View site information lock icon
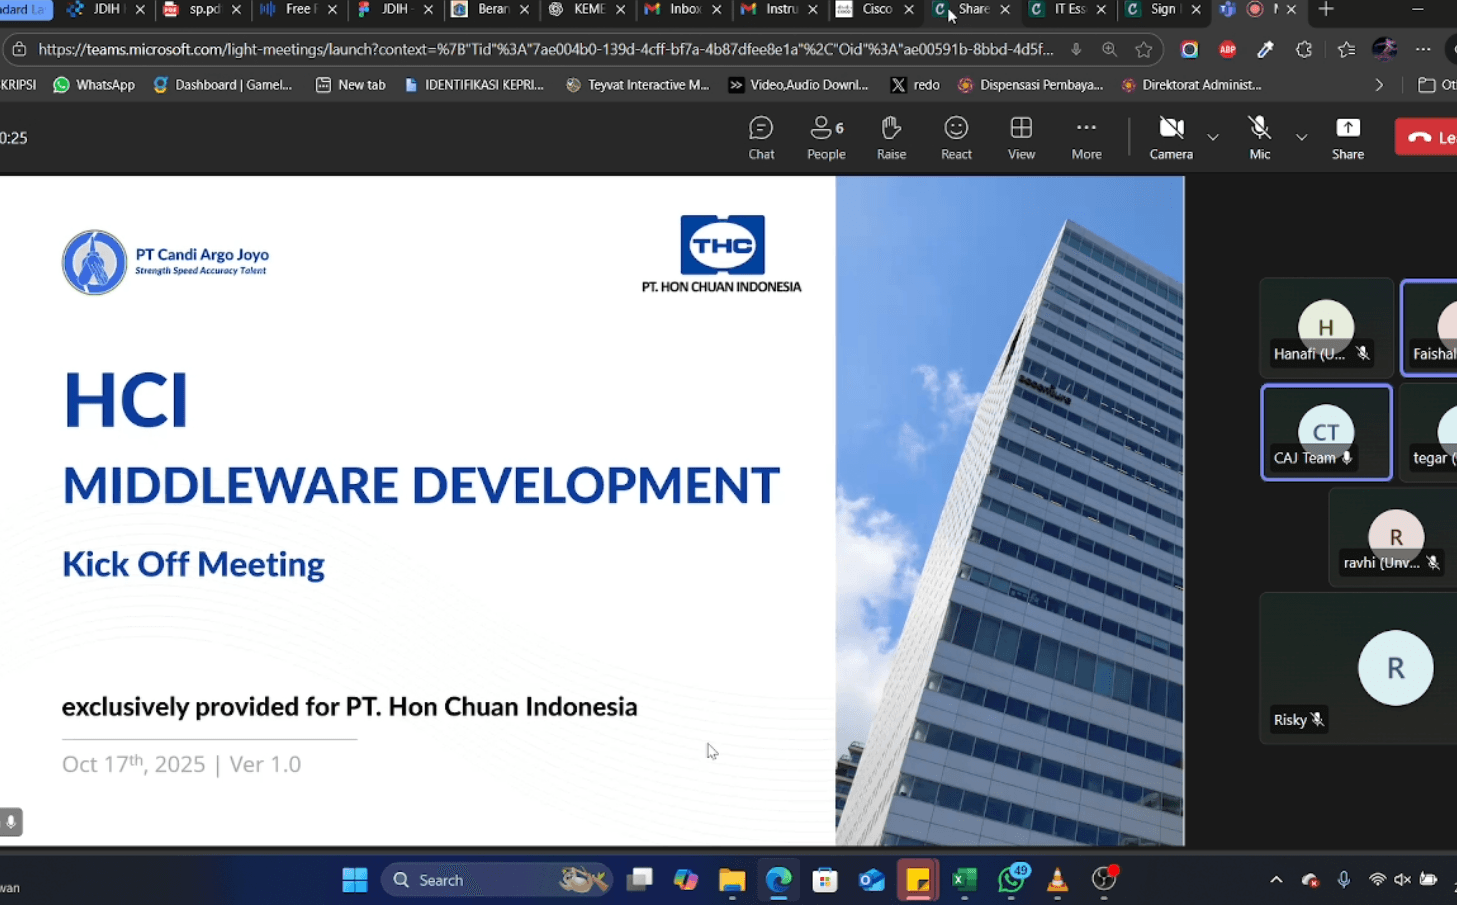This screenshot has height=905, width=1457. 19,49
